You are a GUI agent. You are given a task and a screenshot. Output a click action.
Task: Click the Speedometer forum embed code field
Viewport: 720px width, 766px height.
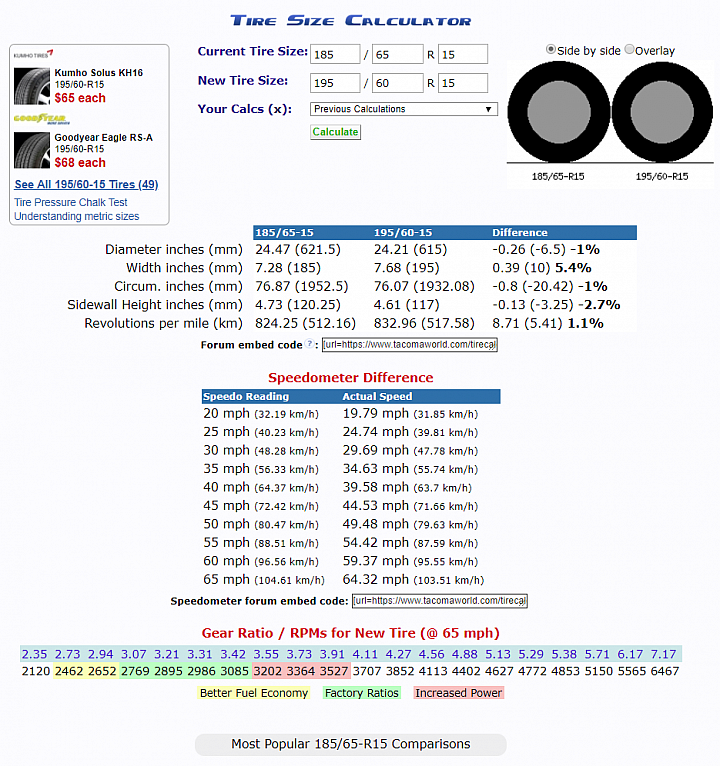440,600
